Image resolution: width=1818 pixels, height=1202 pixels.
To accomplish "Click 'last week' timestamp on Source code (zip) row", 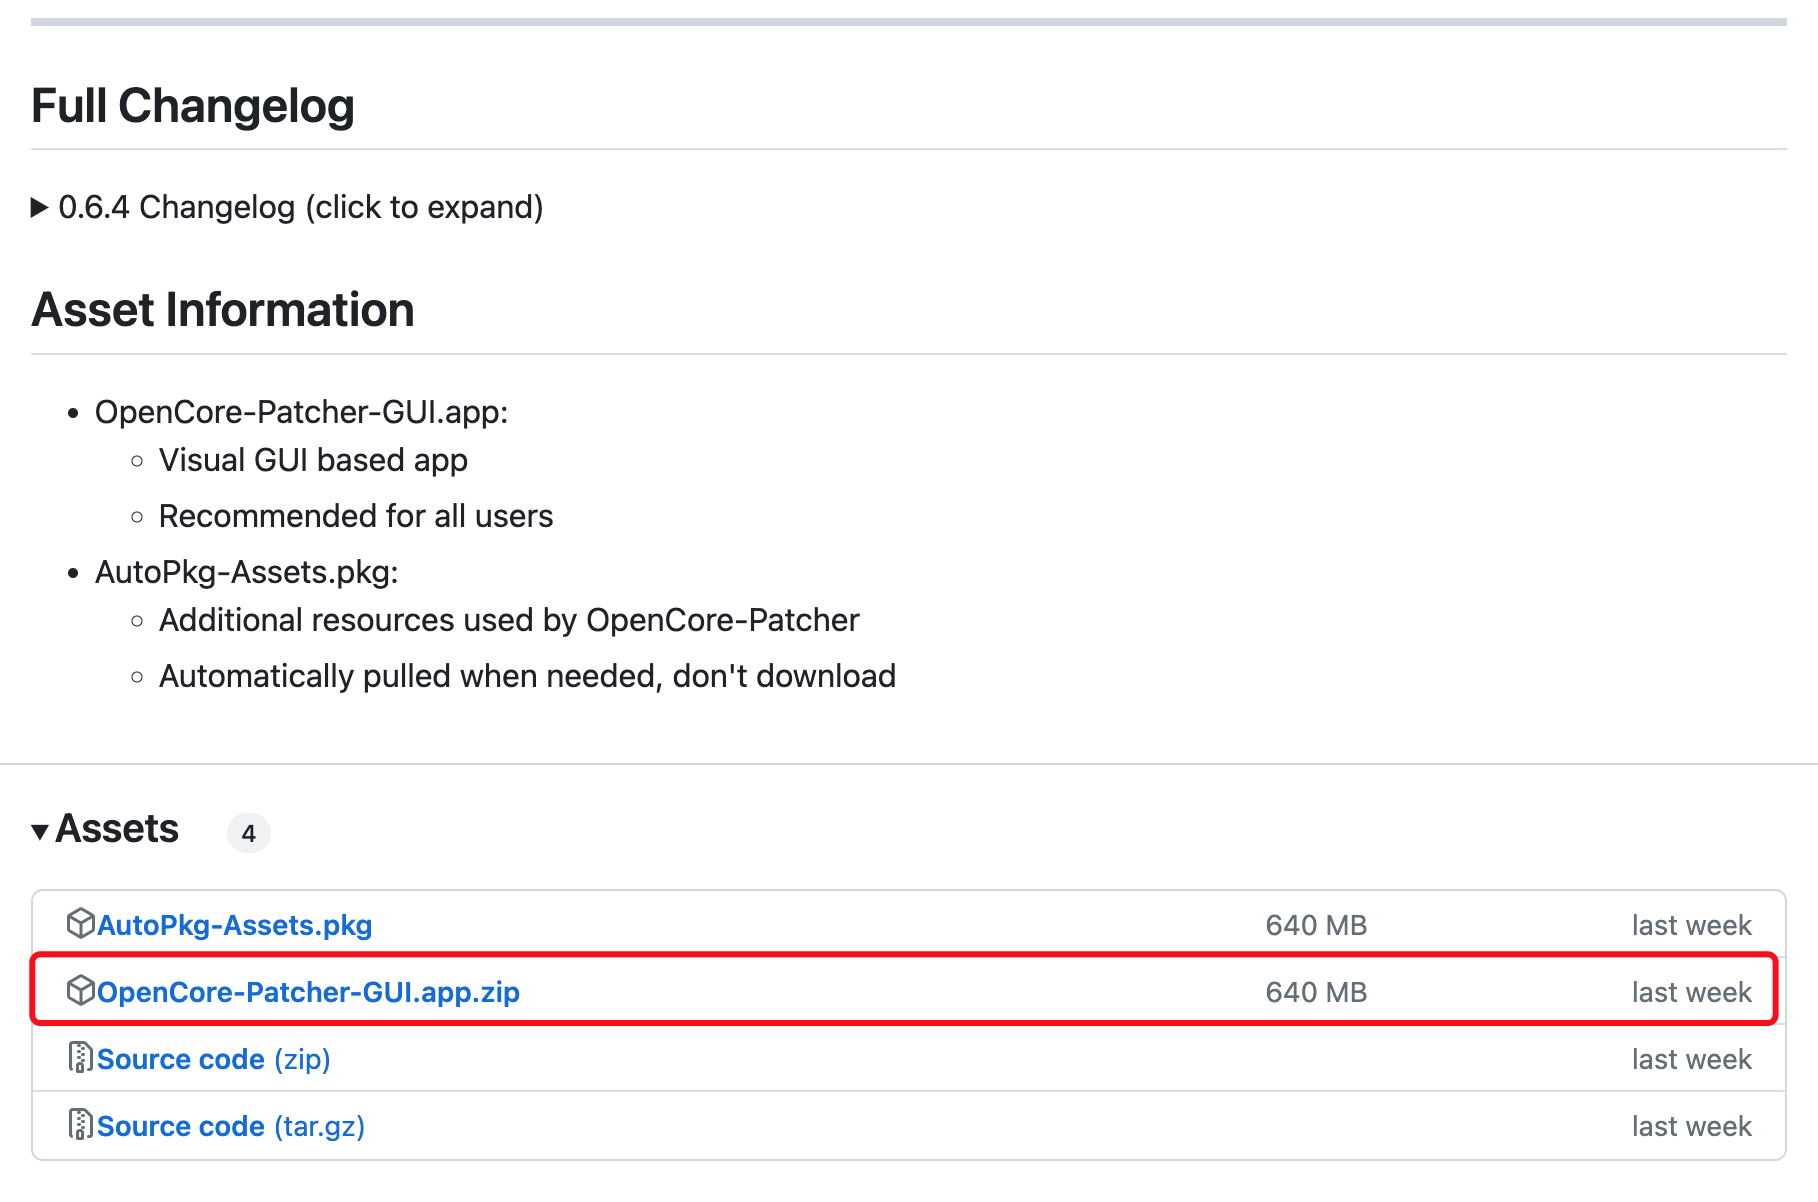I will (x=1691, y=1059).
